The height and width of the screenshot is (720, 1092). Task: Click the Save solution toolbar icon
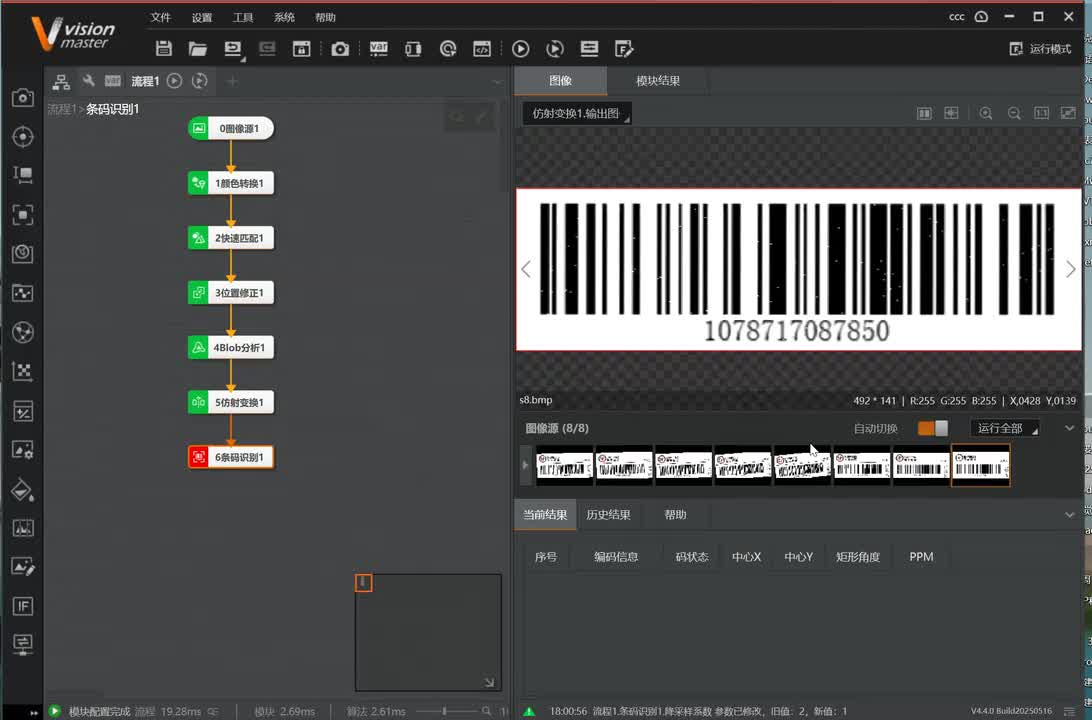click(164, 48)
